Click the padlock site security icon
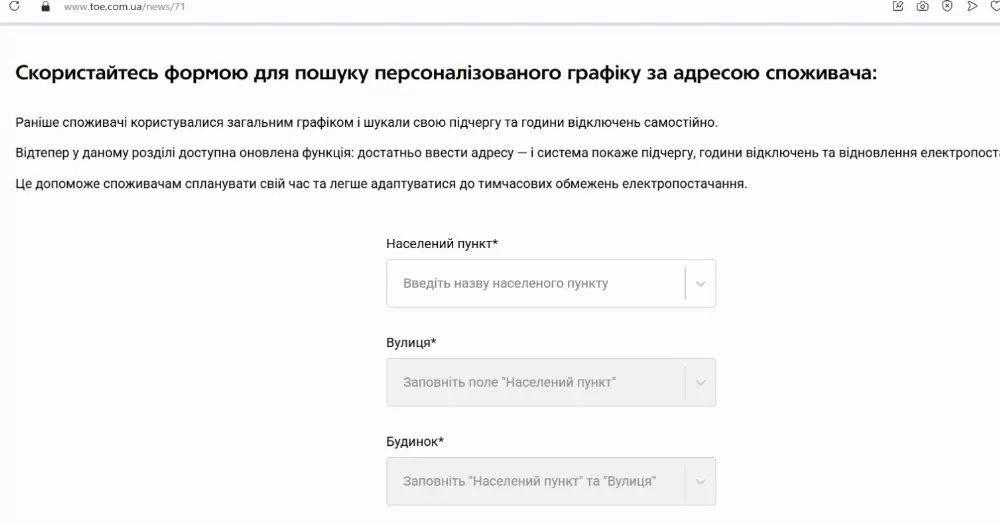The height and width of the screenshot is (523, 1000). 44,6
